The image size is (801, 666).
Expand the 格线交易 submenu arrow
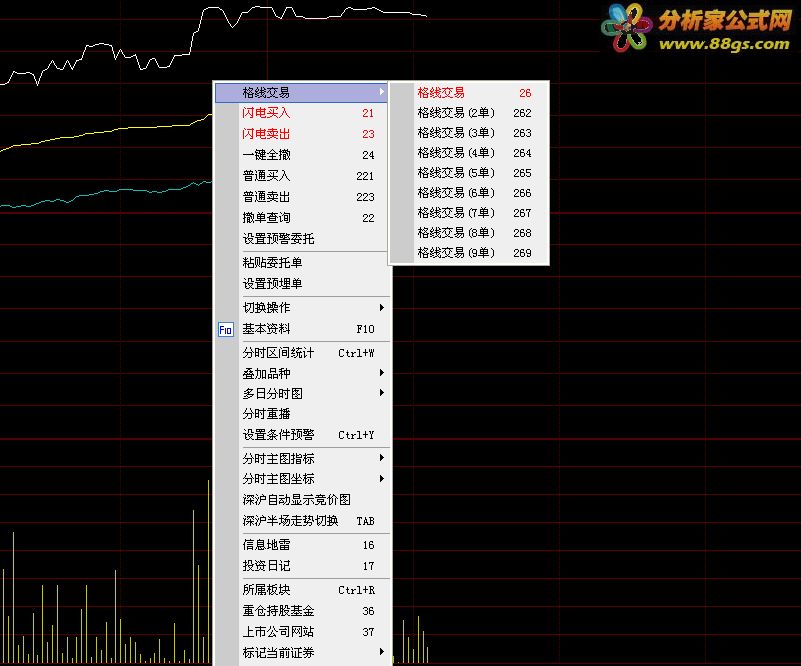(382, 92)
